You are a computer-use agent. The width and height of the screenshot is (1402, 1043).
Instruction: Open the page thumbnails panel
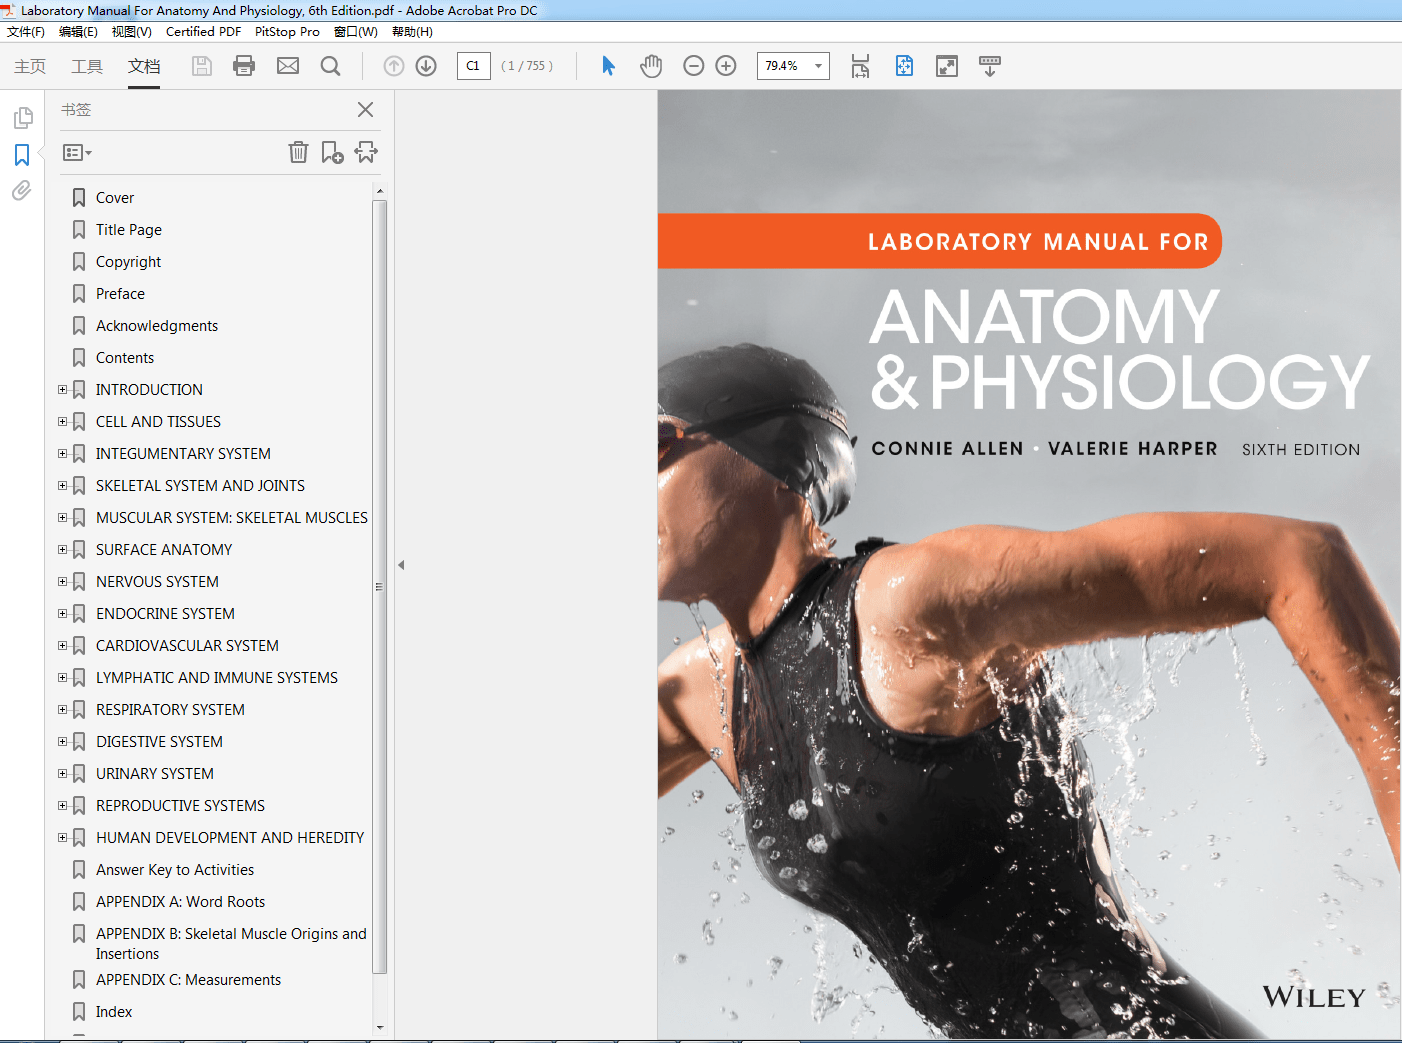coord(21,117)
